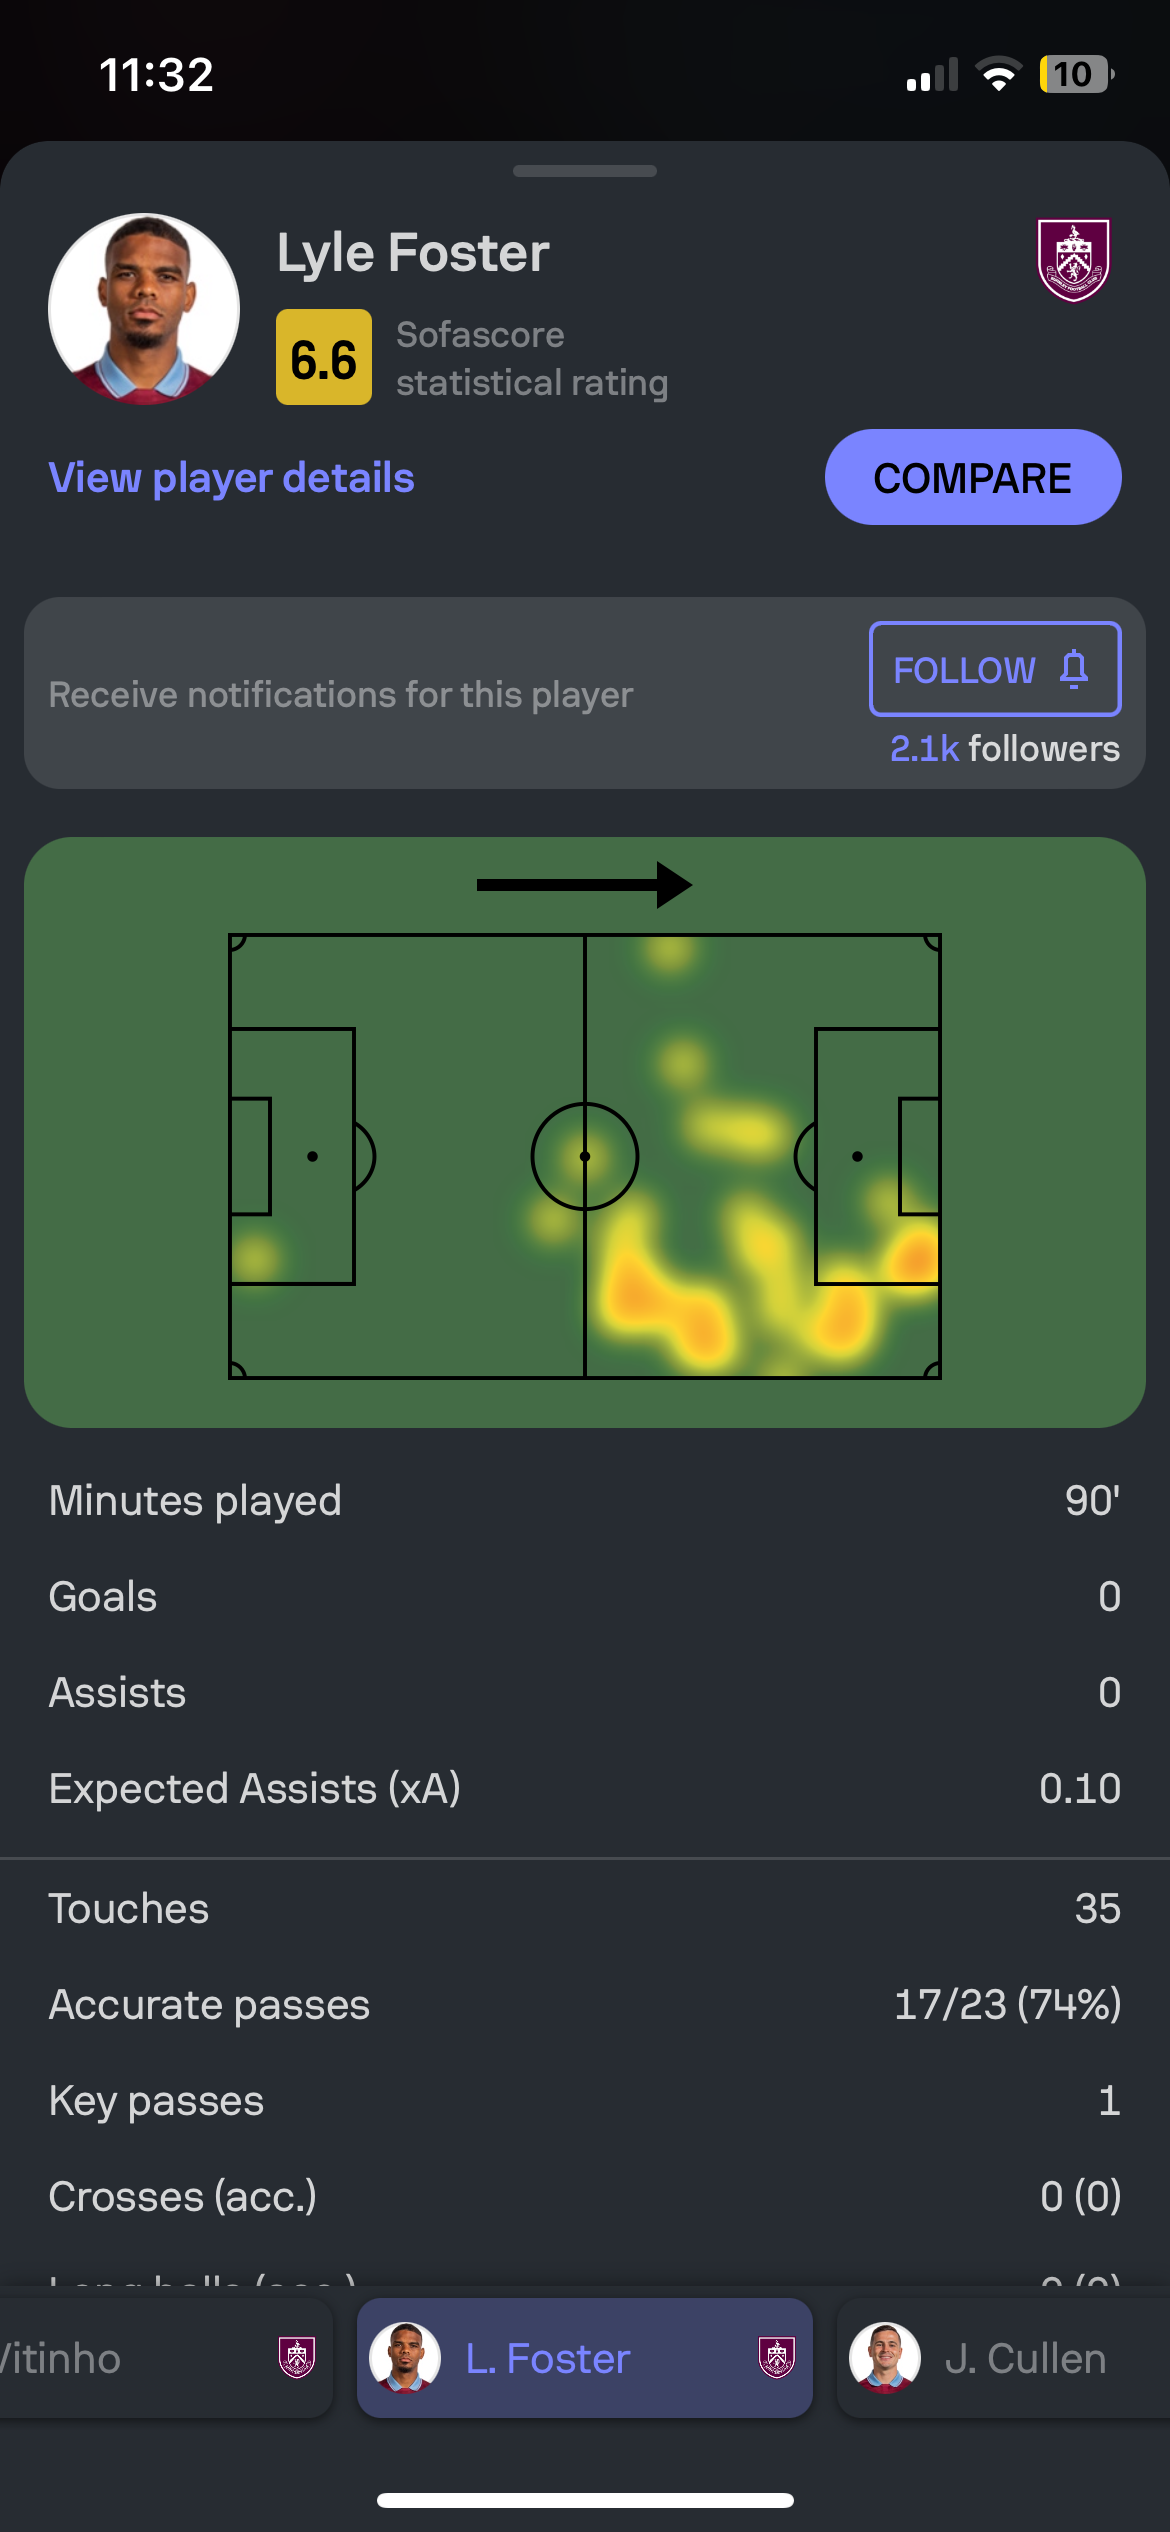Tap the notification bell icon in Follow
This screenshot has width=1170, height=2532.
click(x=1074, y=669)
